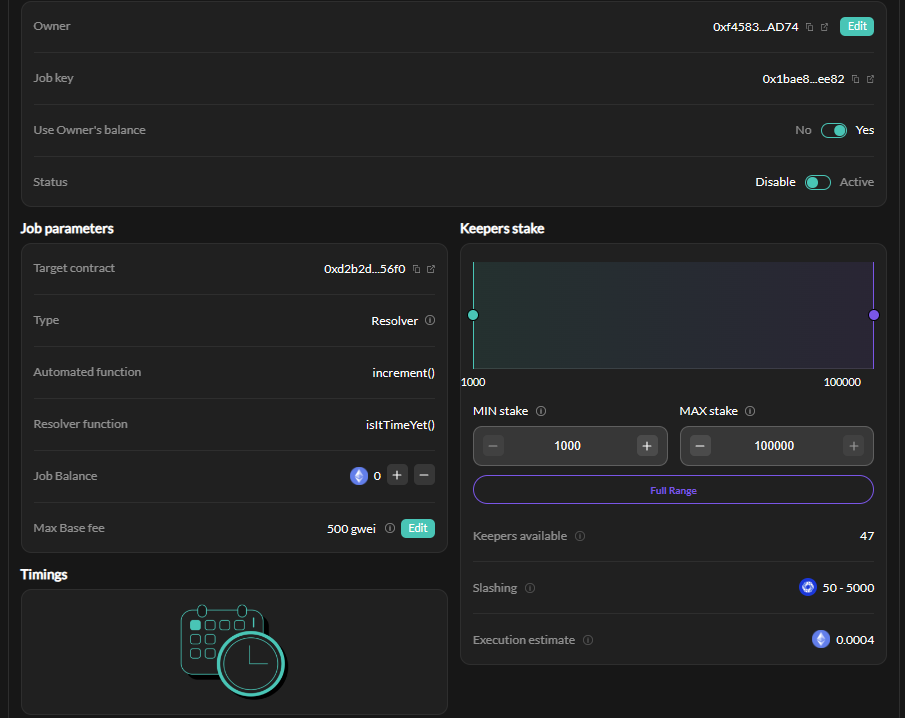The image size is (905, 718).
Task: Show info for Resolver type
Action: pos(430,321)
